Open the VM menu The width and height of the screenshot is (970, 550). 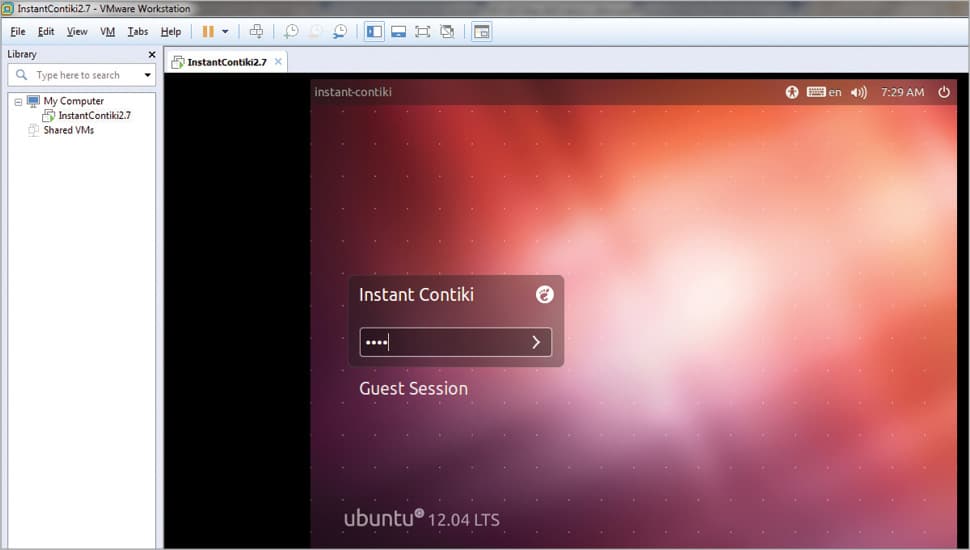[107, 31]
